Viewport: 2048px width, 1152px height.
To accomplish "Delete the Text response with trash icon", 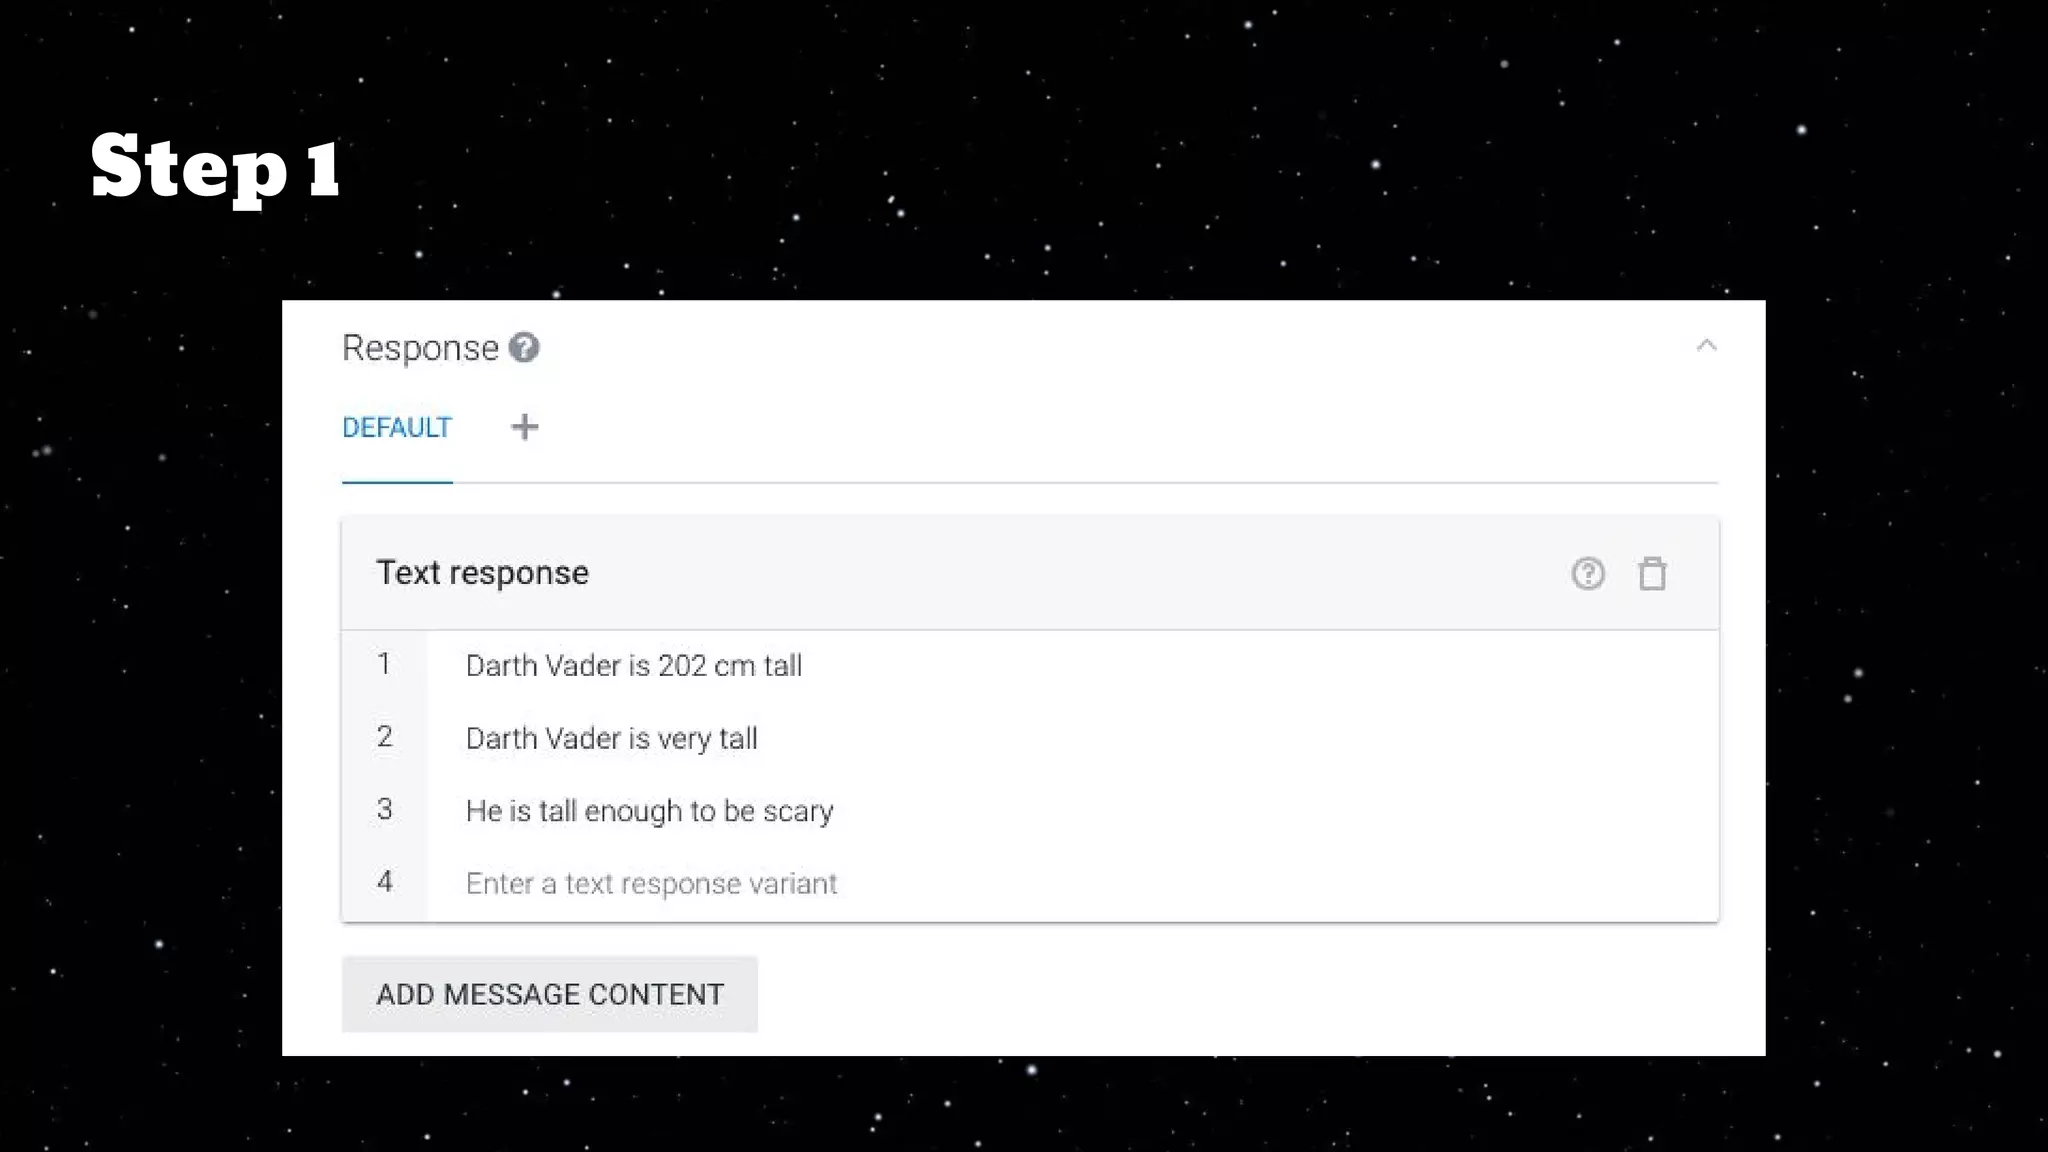I will (x=1652, y=573).
